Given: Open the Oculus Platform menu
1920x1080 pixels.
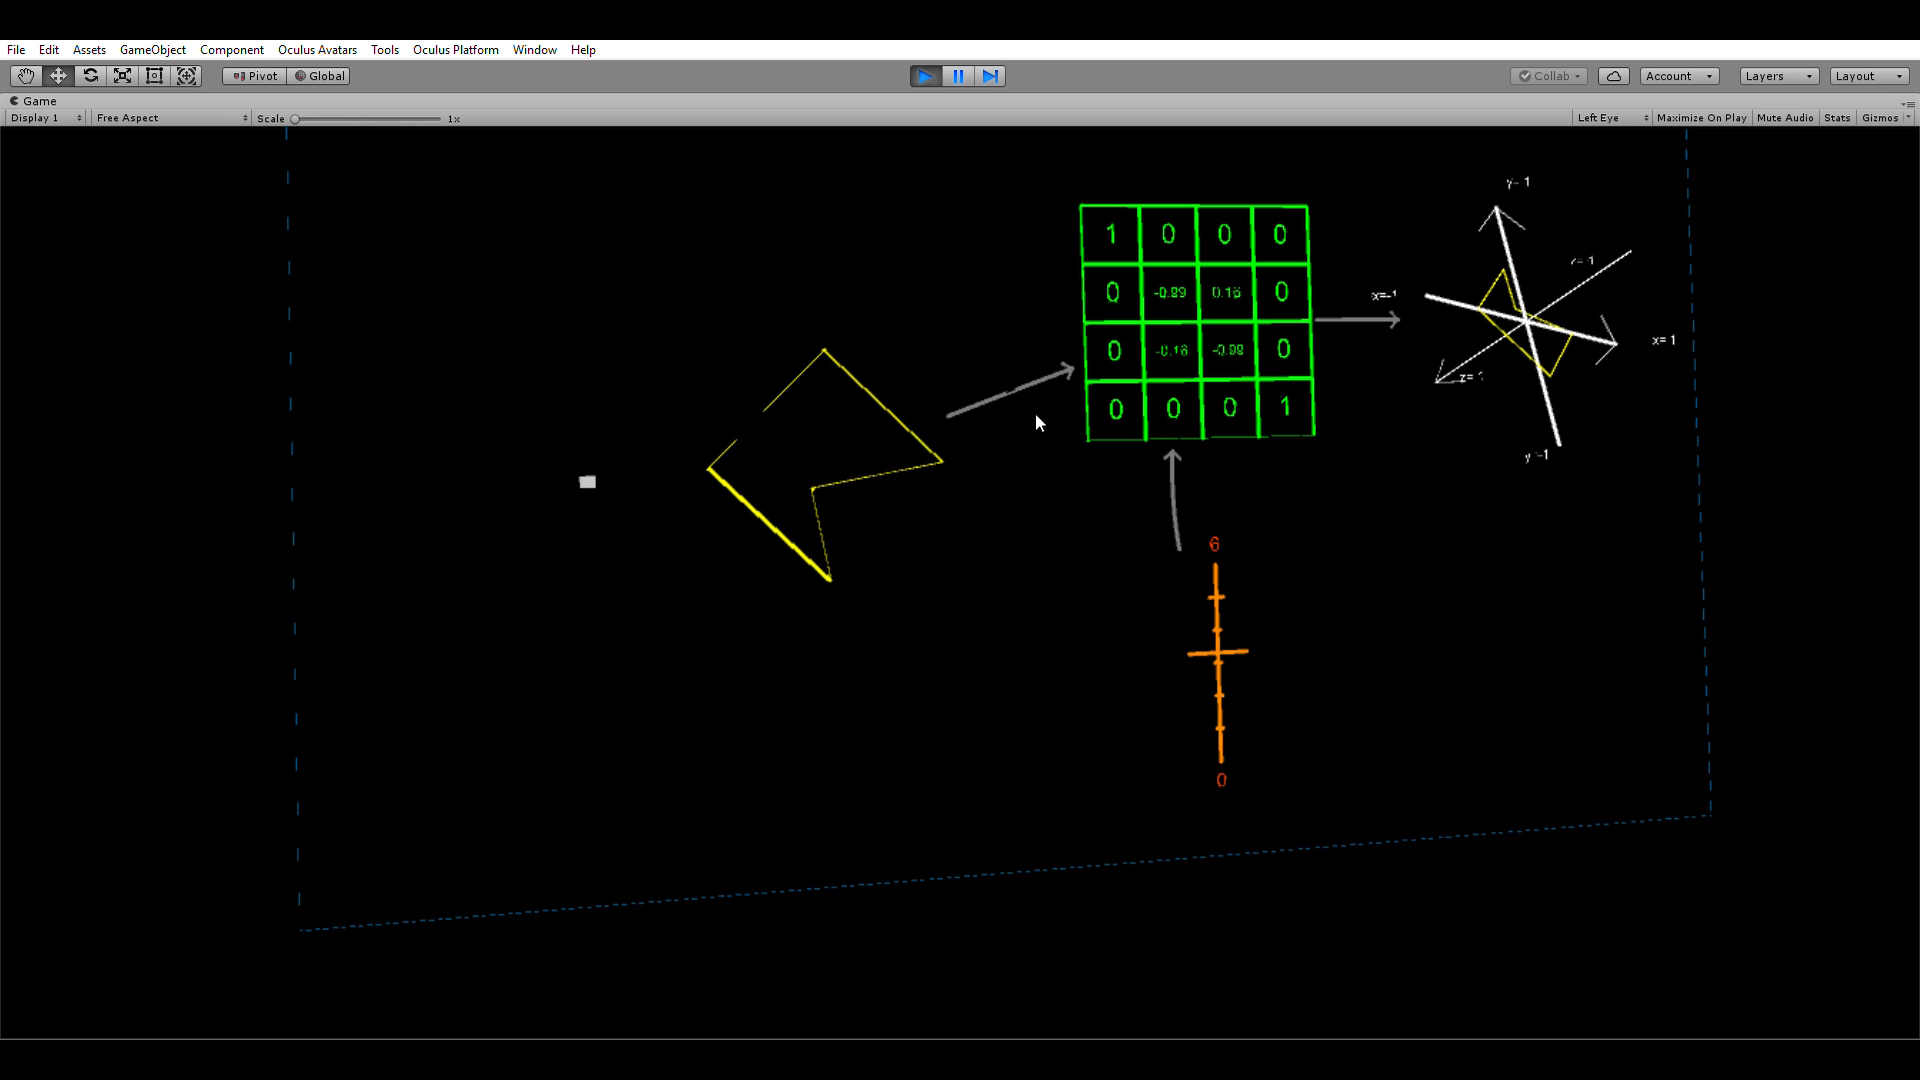Looking at the screenshot, I should (455, 50).
